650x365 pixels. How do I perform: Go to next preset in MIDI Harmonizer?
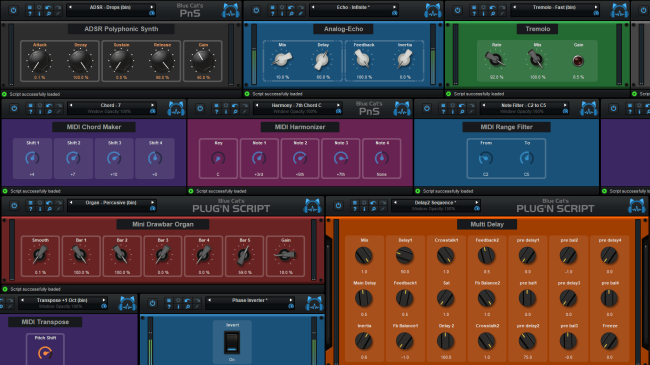click(x=338, y=105)
